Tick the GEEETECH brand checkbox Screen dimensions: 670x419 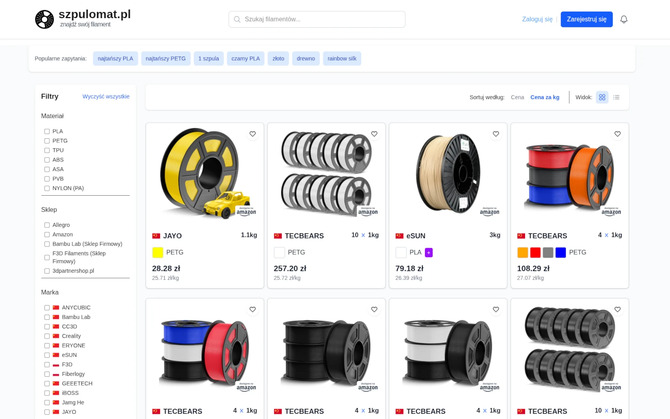click(x=47, y=384)
